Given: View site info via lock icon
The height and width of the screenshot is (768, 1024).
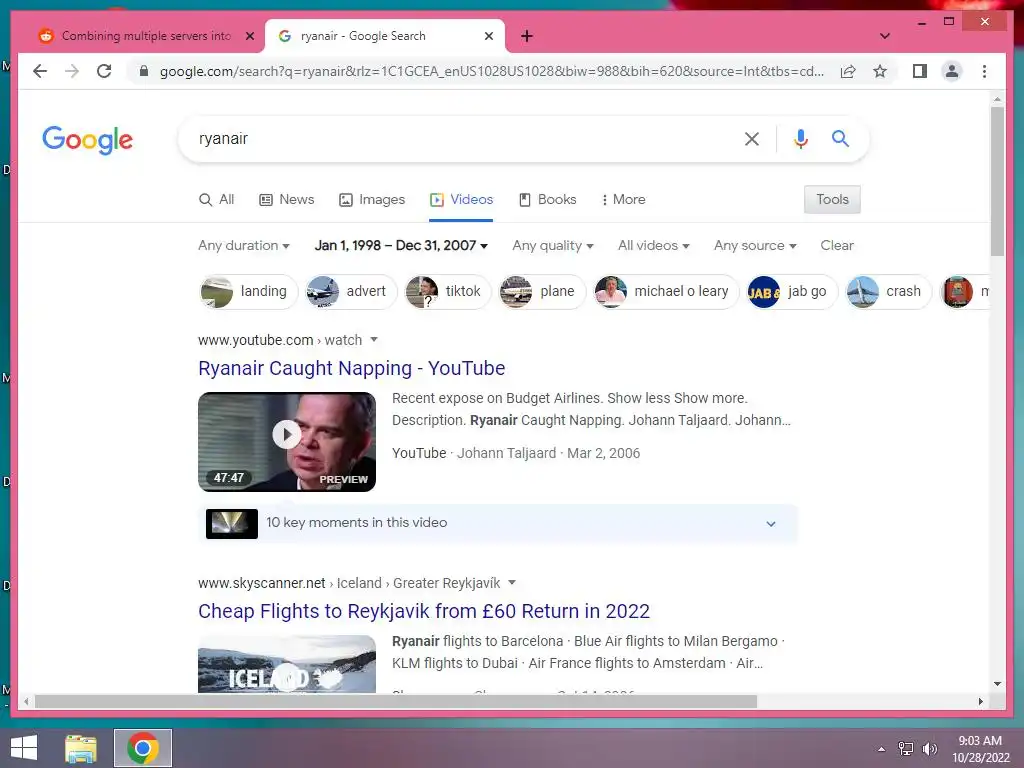Looking at the screenshot, I should click(x=144, y=71).
